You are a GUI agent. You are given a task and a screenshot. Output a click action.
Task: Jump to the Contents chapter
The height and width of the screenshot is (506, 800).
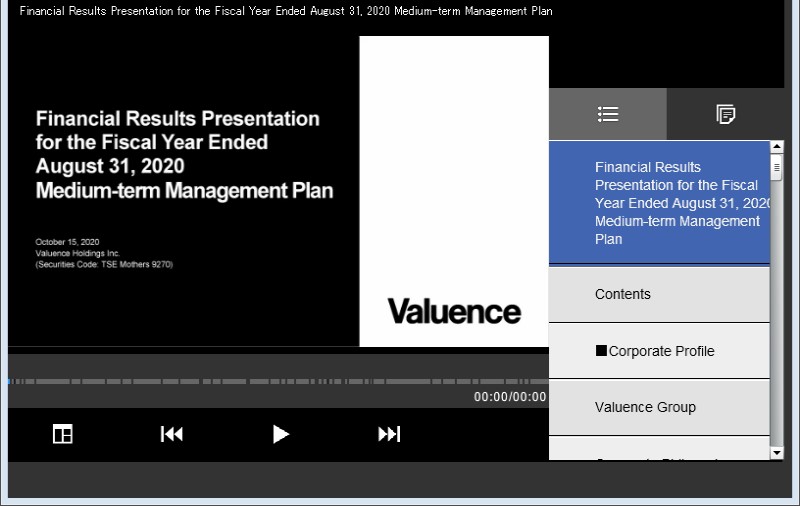pyautogui.click(x=659, y=294)
